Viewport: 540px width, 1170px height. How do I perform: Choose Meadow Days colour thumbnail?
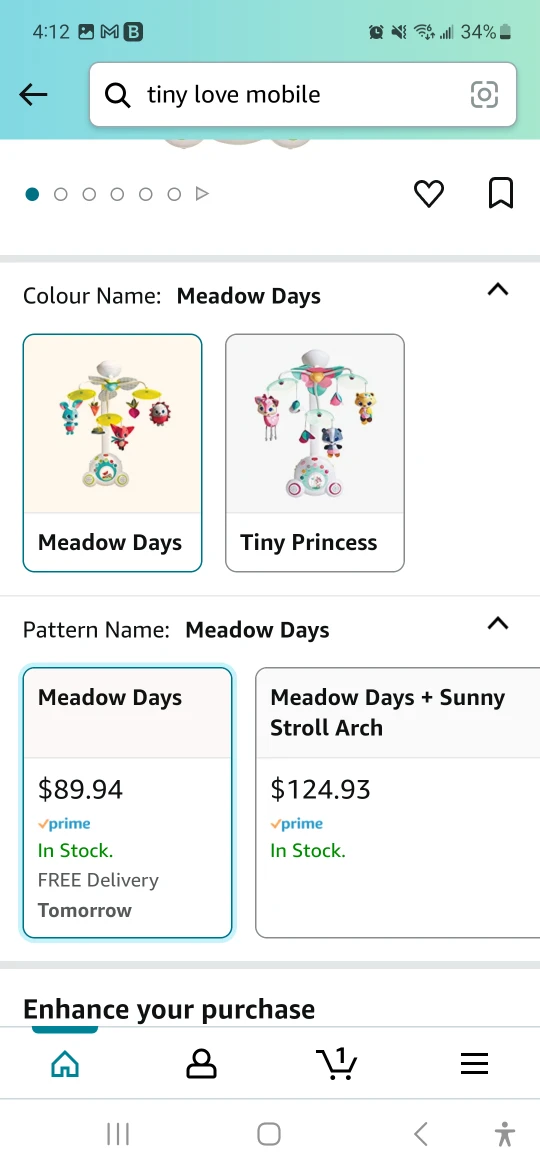(113, 453)
